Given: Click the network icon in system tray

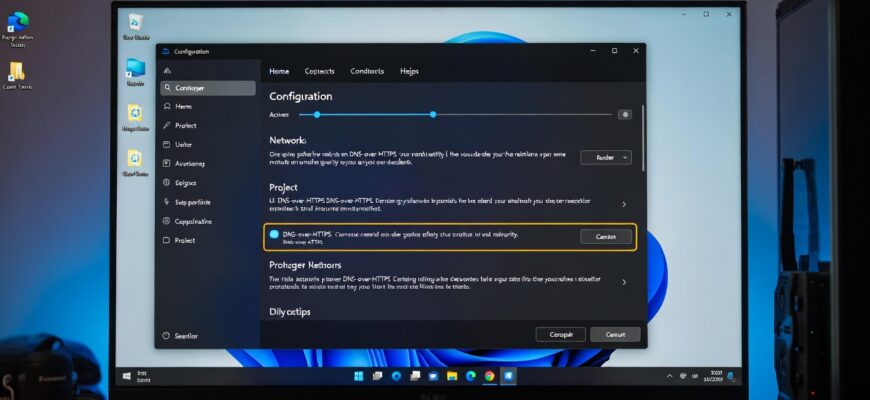Looking at the screenshot, I should point(683,376).
